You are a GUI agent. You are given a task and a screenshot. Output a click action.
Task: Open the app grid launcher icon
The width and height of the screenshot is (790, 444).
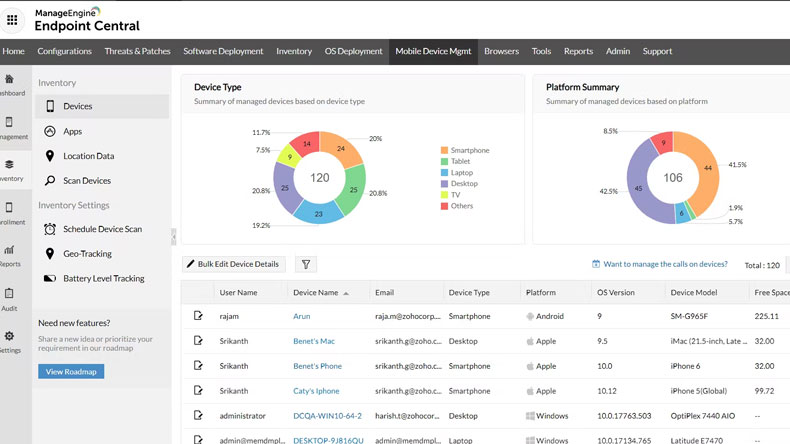pyautogui.click(x=12, y=19)
